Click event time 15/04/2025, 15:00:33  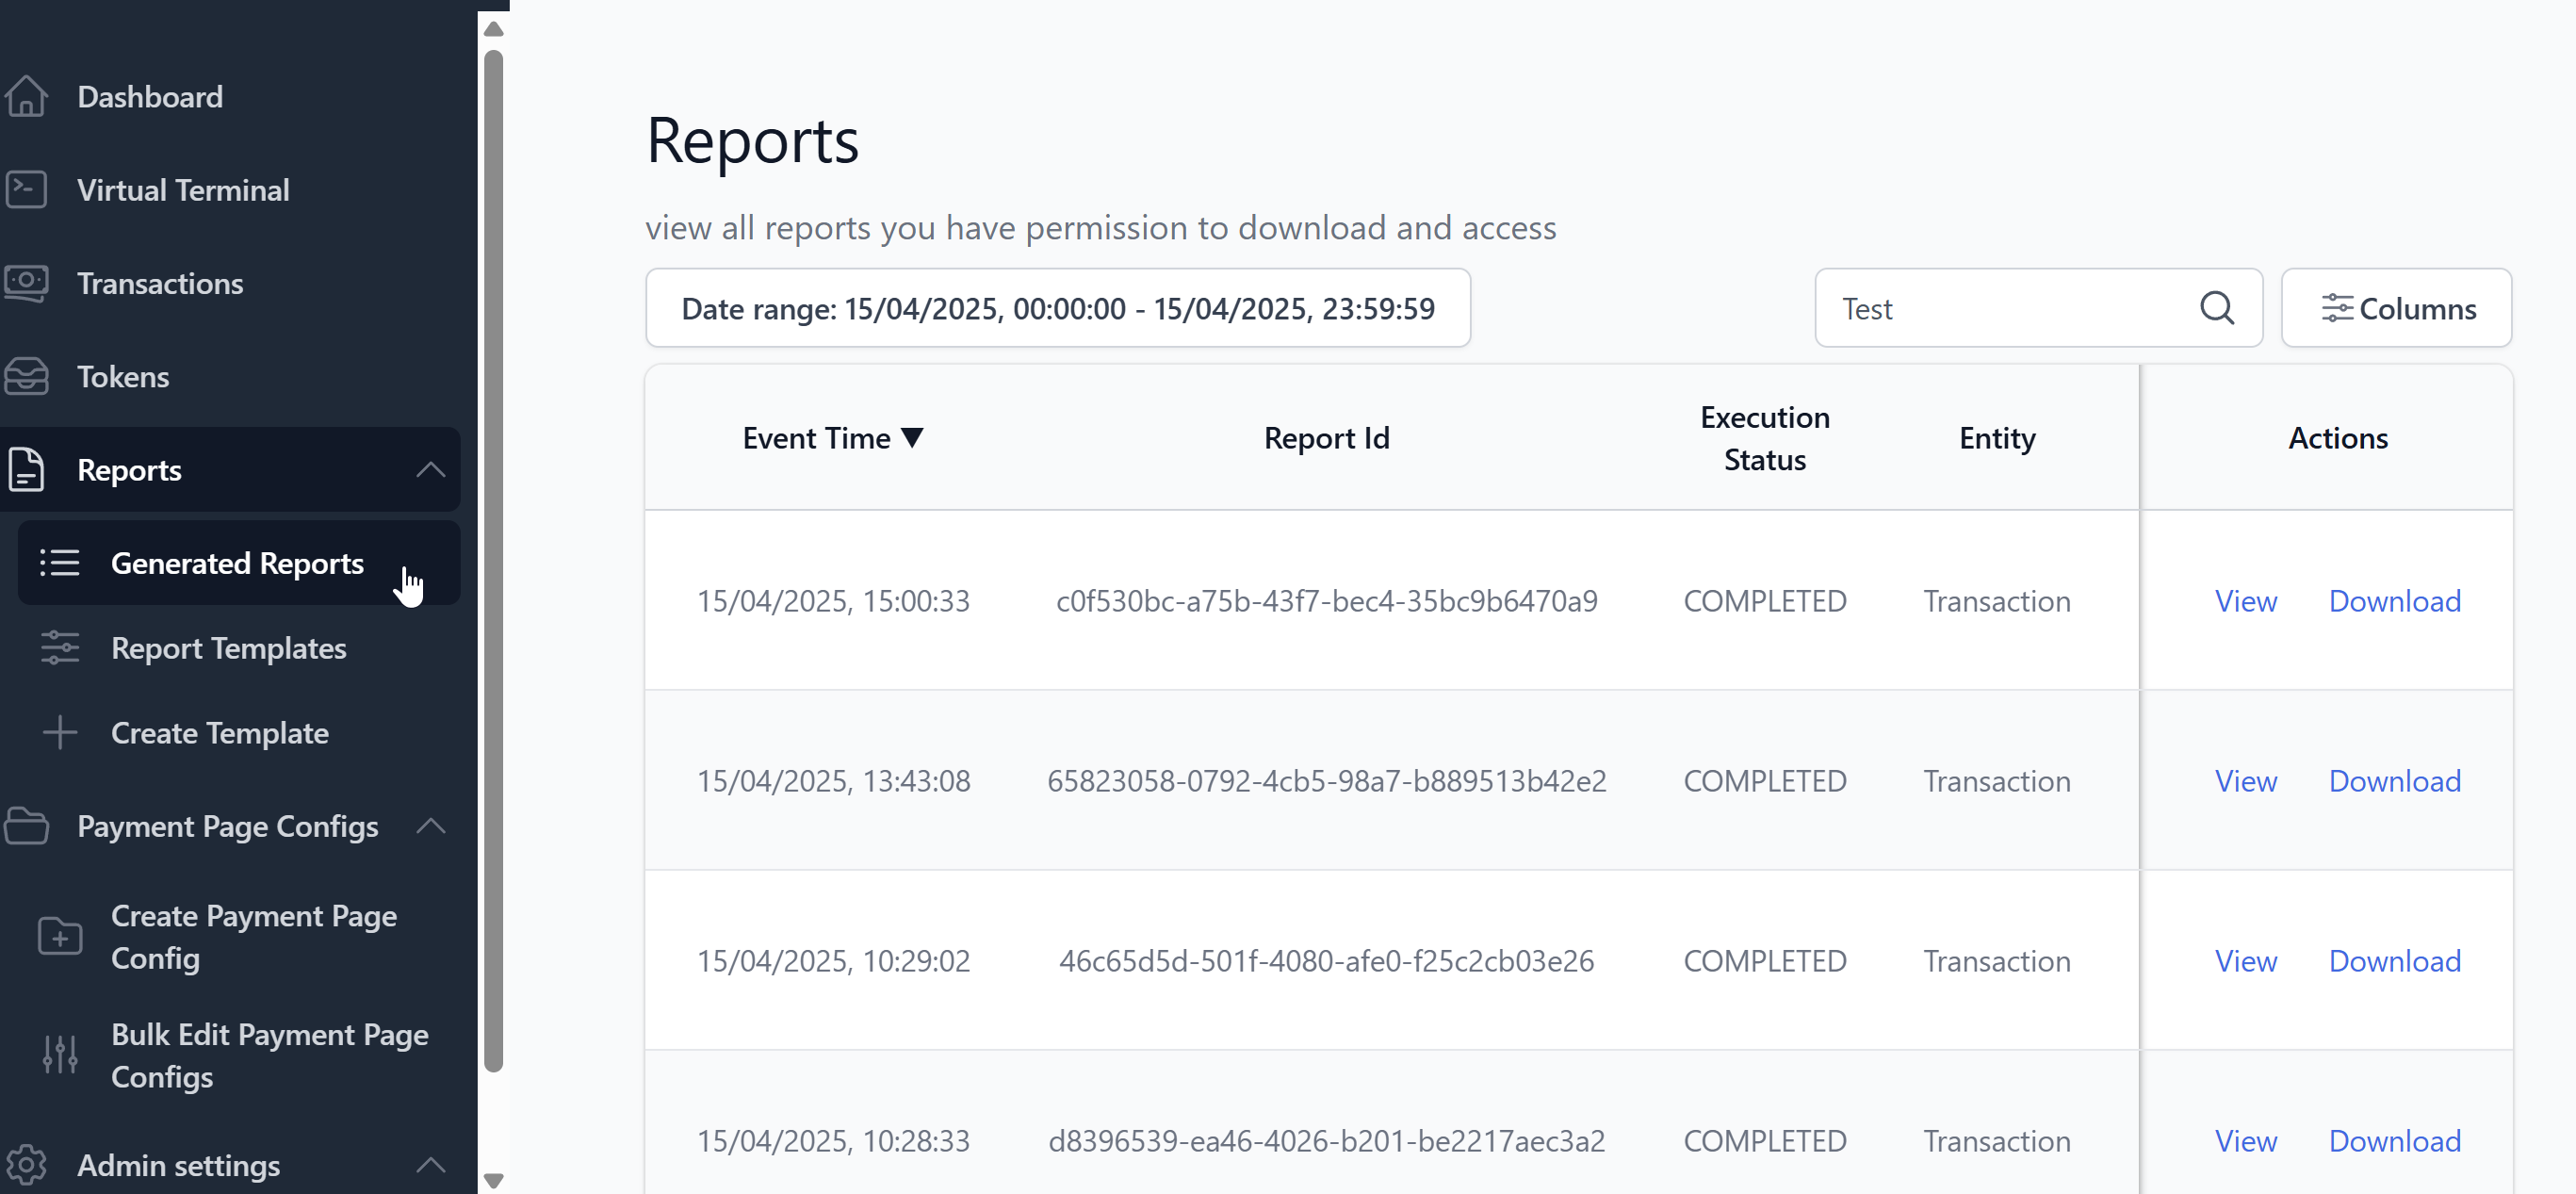(833, 601)
